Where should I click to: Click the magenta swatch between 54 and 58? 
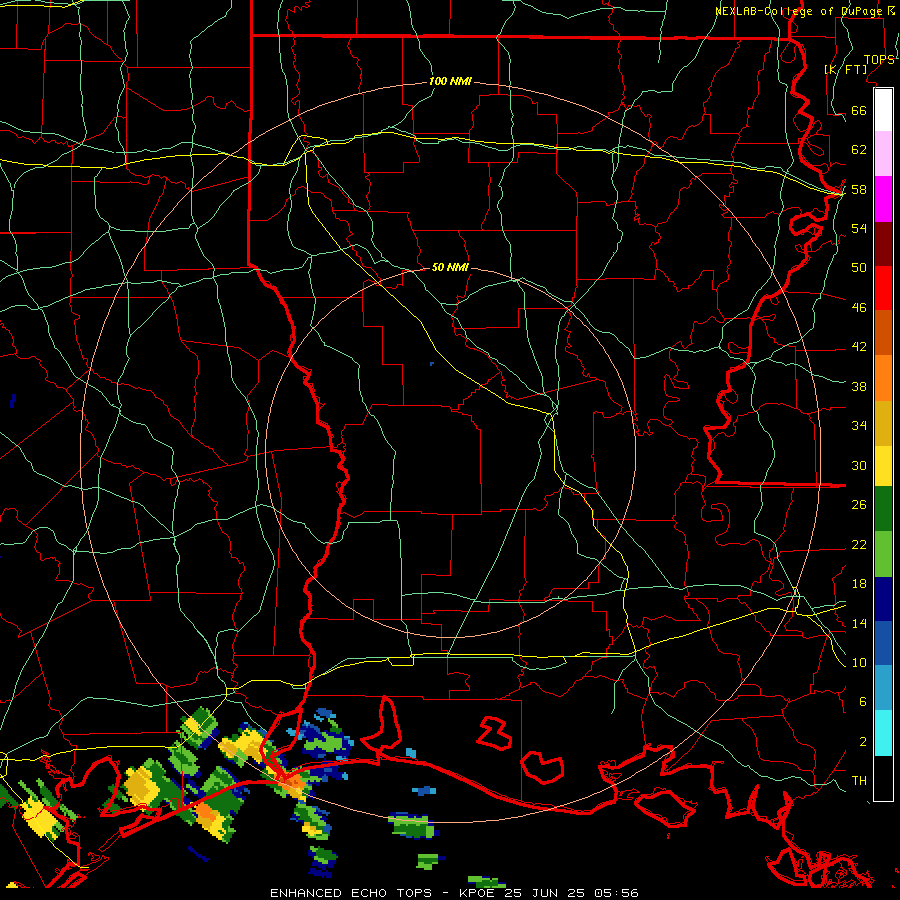pyautogui.click(x=883, y=199)
